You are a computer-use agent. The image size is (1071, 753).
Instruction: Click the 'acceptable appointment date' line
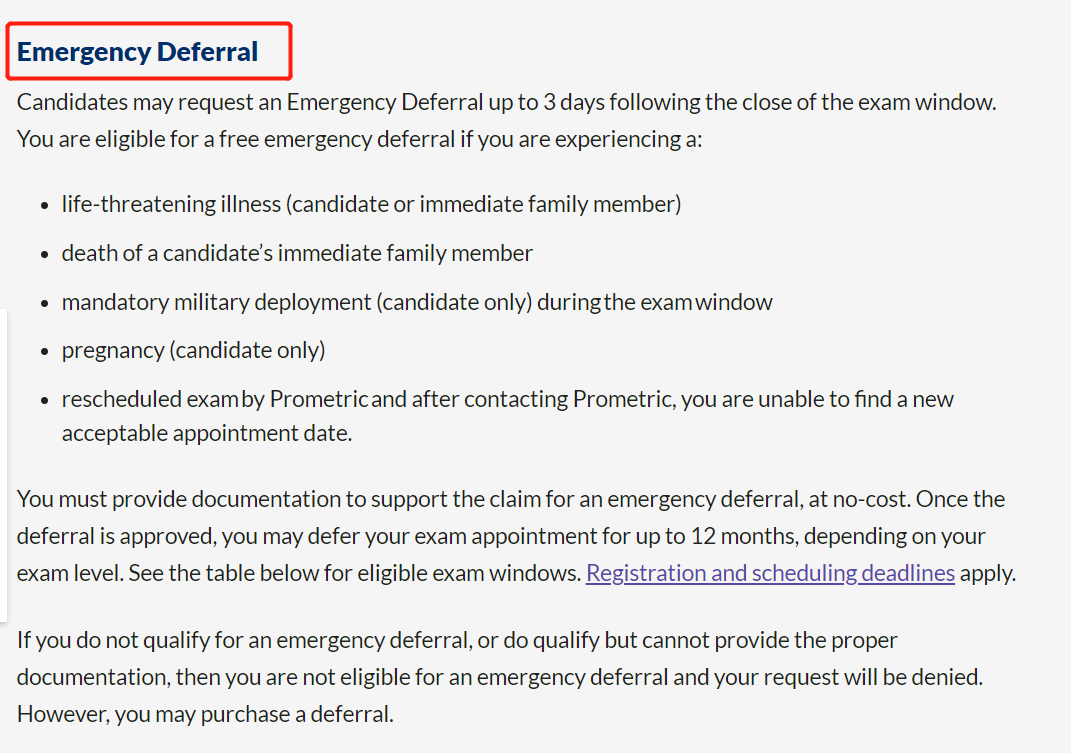click(x=206, y=433)
